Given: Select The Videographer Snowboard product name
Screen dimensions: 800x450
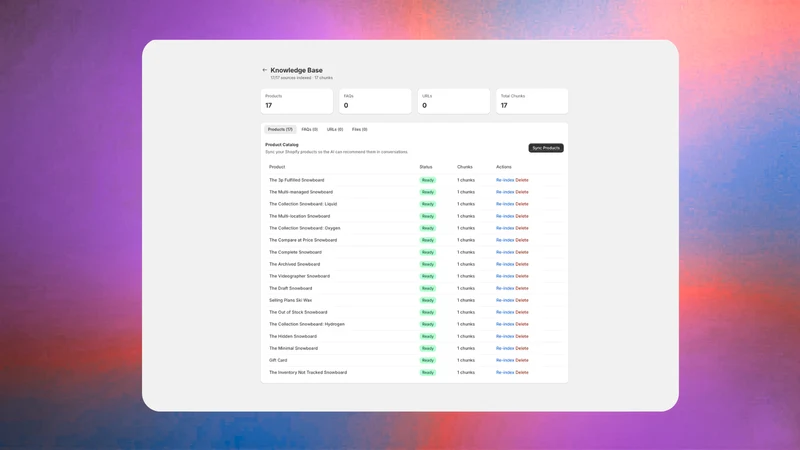Looking at the screenshot, I should pyautogui.click(x=299, y=276).
